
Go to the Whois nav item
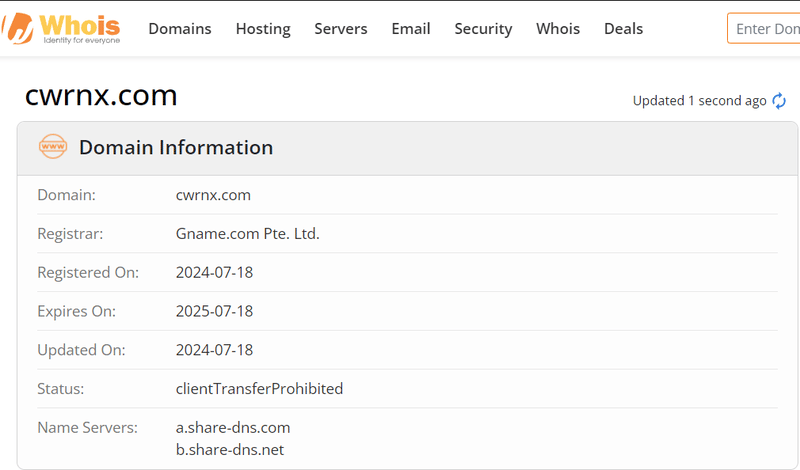click(x=558, y=29)
